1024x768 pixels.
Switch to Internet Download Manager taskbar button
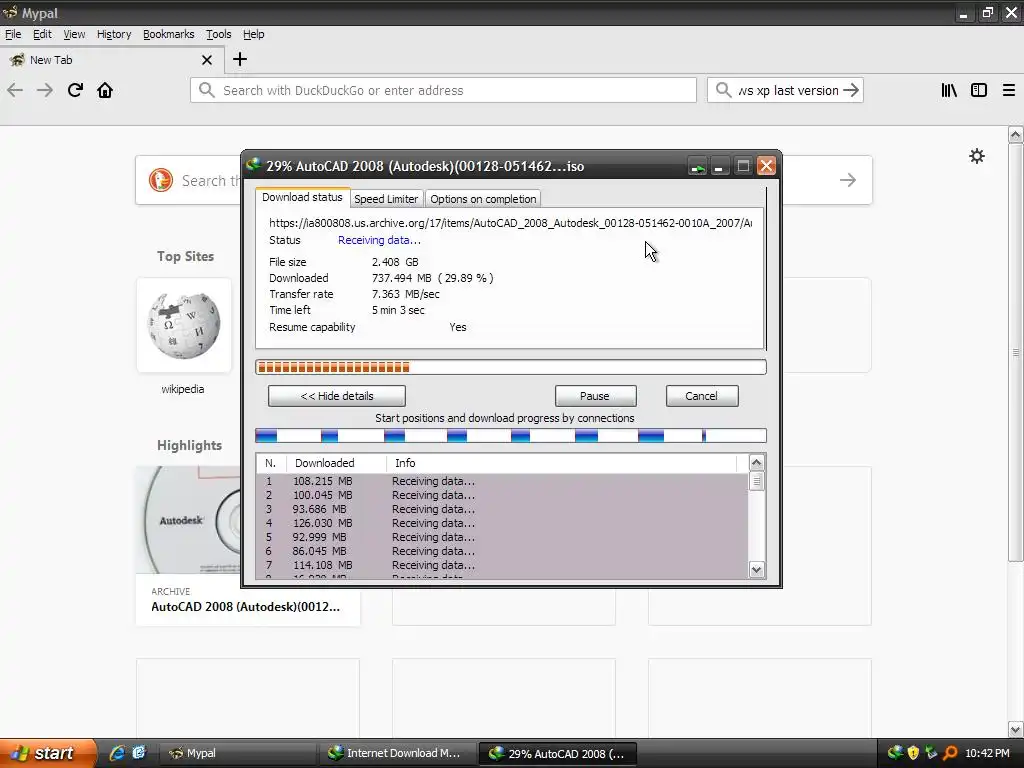(400, 753)
